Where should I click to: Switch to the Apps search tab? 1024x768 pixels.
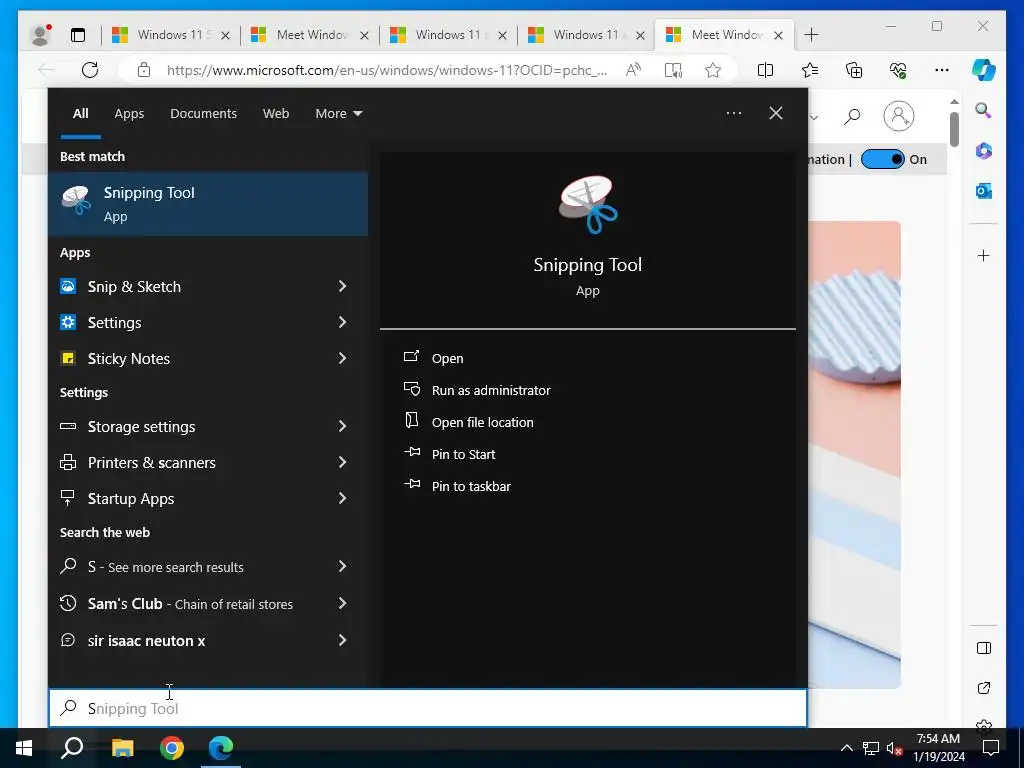[129, 114]
